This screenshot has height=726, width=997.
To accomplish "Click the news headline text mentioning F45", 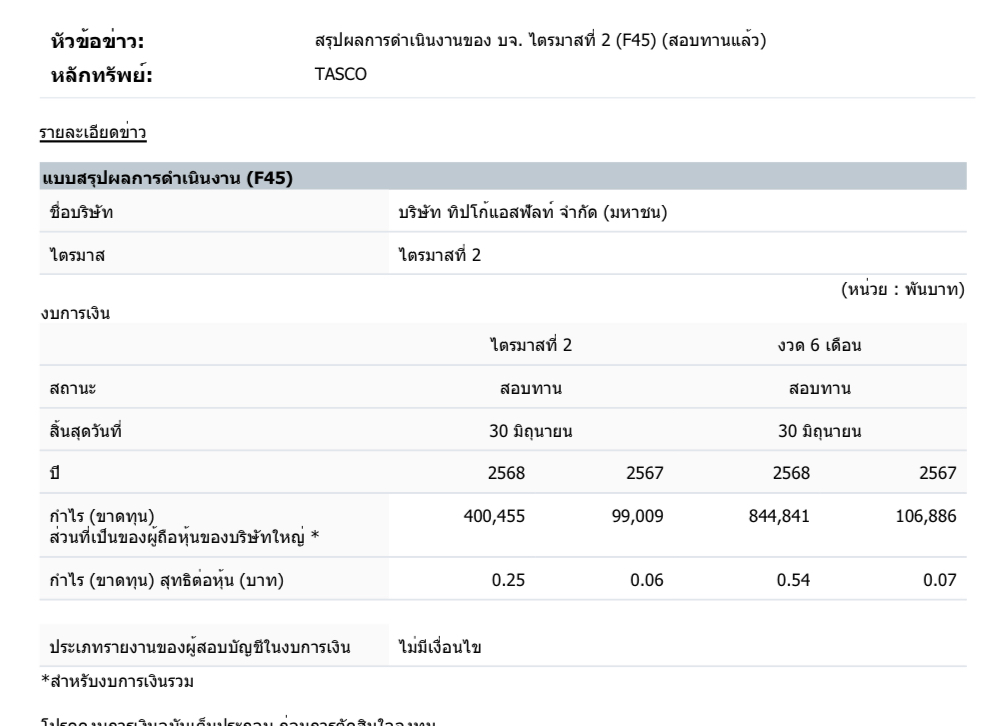I will pyautogui.click(x=541, y=41).
